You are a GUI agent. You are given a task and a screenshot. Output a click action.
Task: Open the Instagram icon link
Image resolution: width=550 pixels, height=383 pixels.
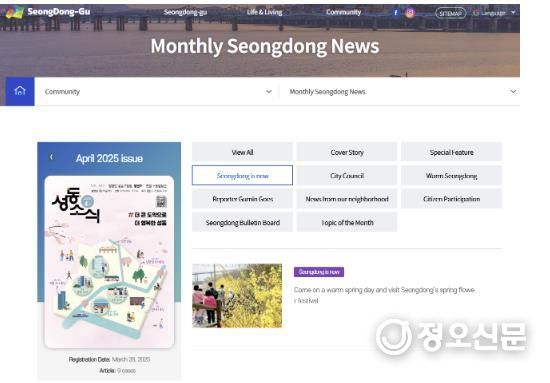click(x=409, y=13)
